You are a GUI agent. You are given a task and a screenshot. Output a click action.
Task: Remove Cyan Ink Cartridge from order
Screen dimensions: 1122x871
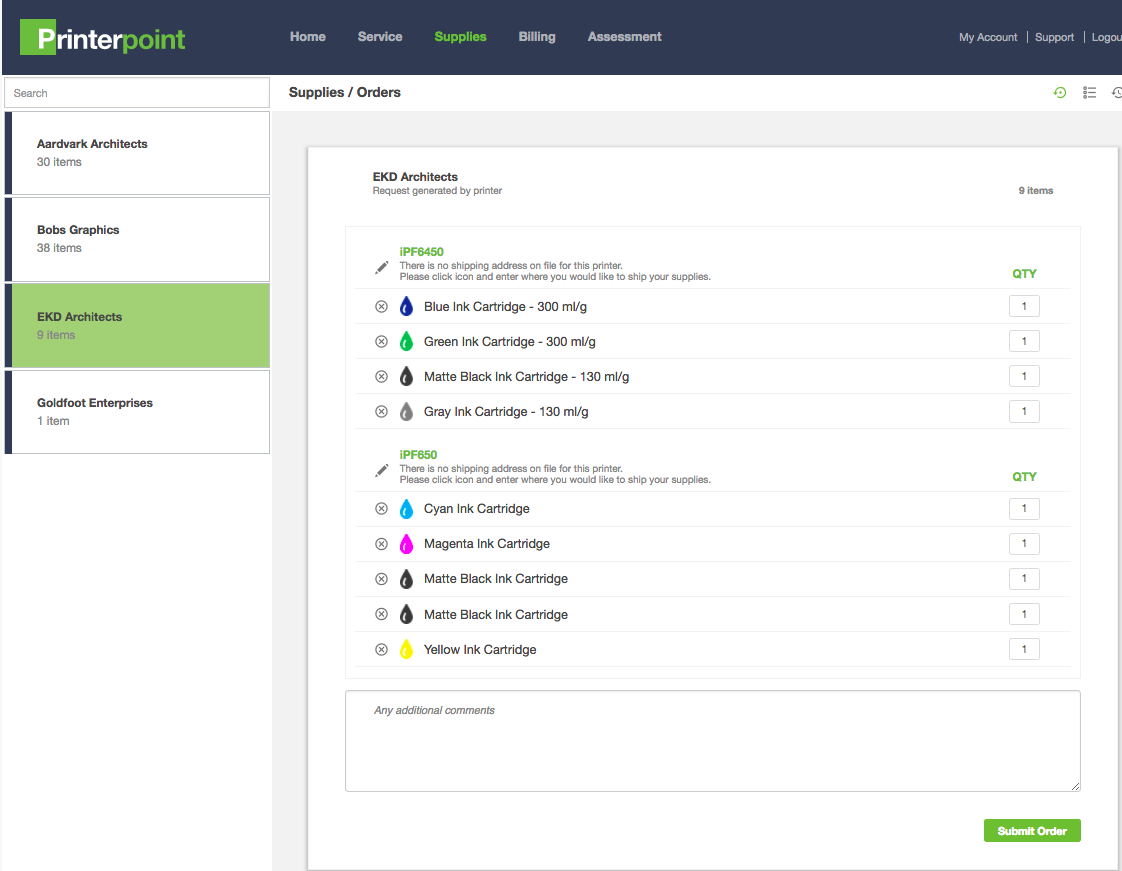pos(381,509)
